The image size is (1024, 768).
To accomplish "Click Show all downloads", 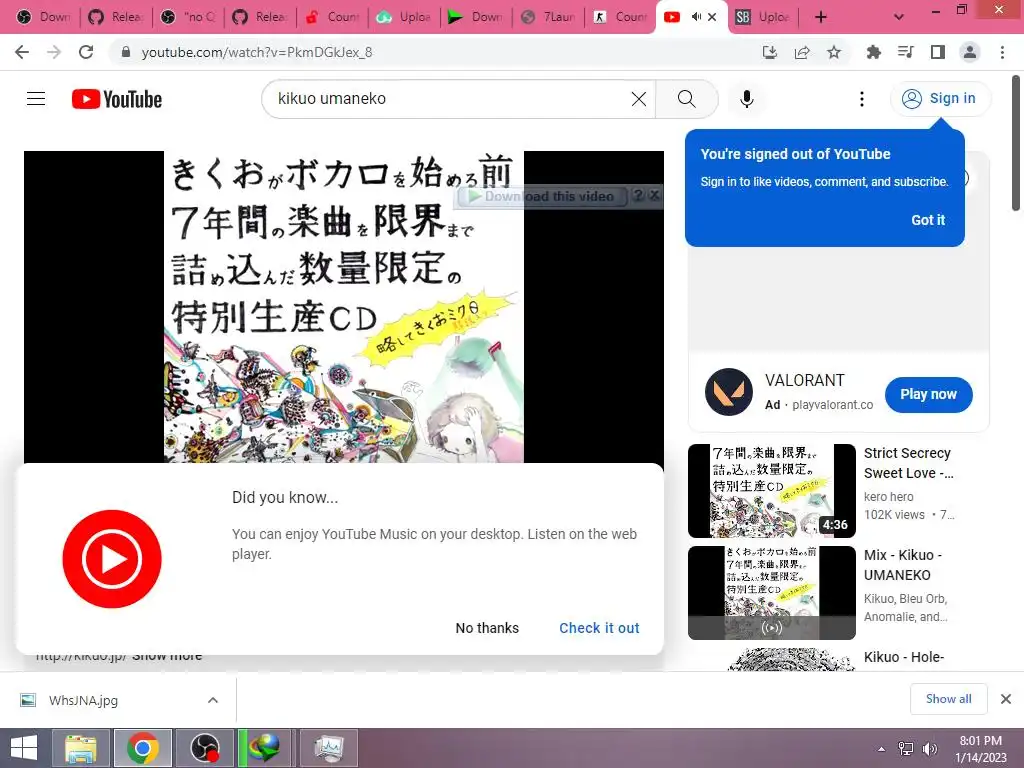I will tap(948, 699).
